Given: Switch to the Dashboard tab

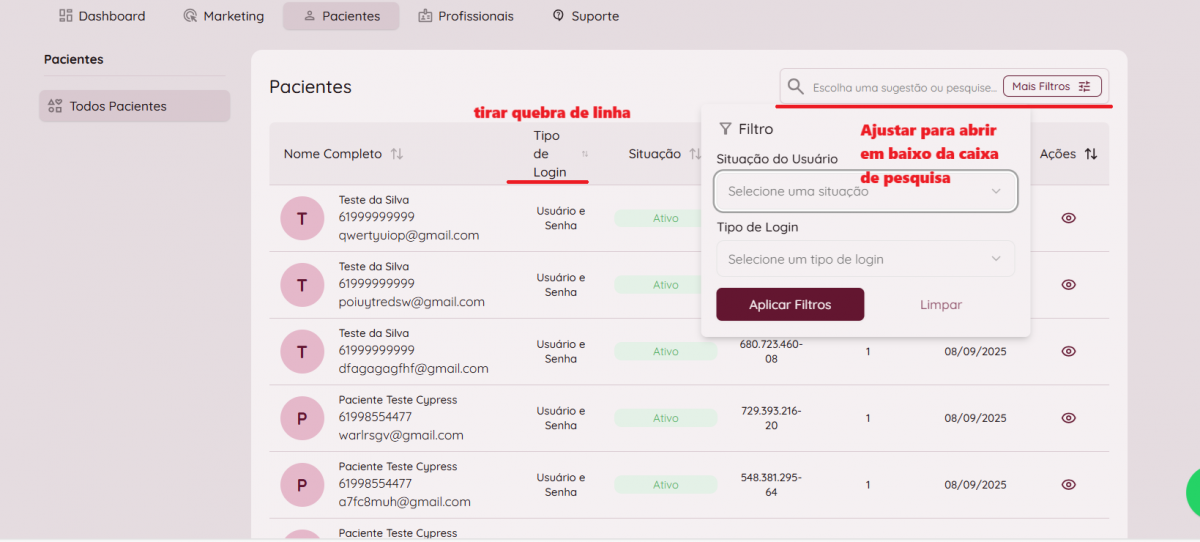Looking at the screenshot, I should (102, 16).
